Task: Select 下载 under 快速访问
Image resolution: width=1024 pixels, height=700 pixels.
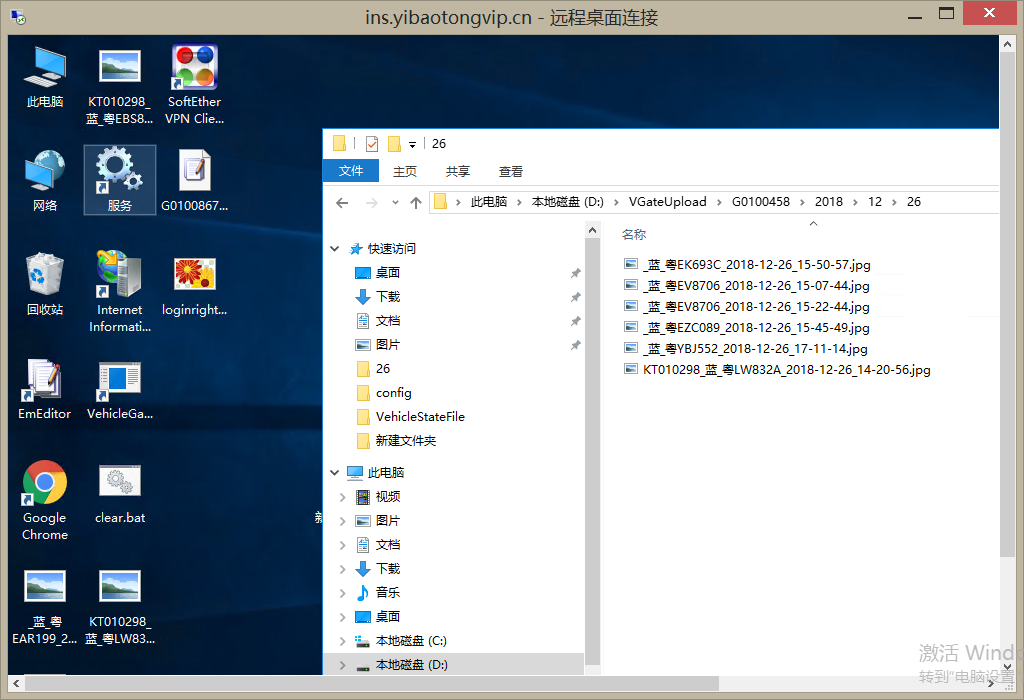Action: 387,297
